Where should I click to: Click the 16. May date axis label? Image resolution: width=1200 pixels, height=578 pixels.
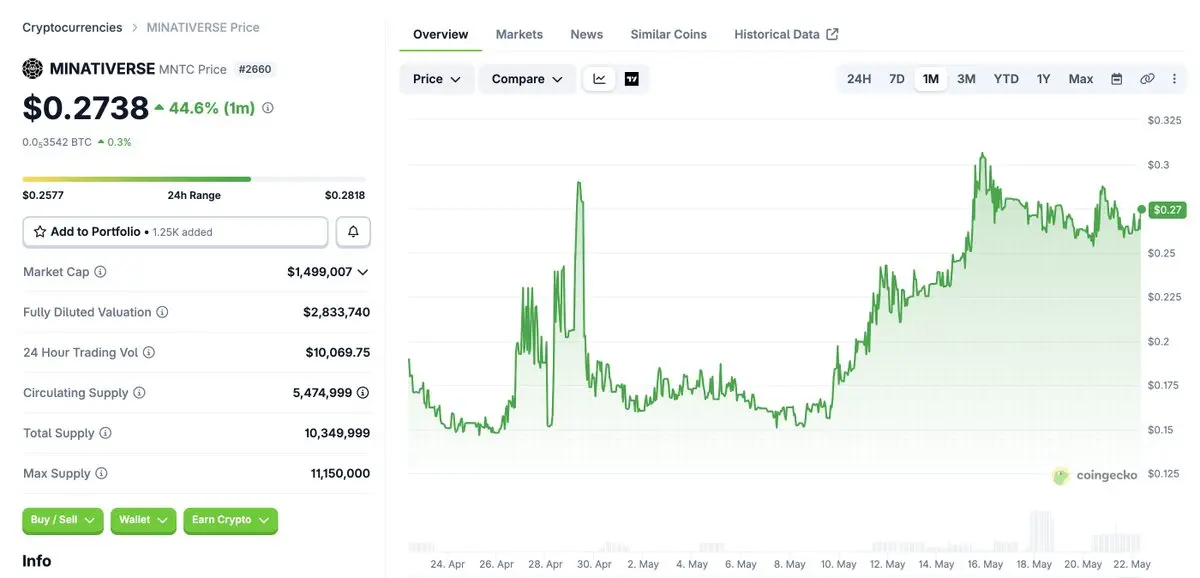[x=986, y=564]
